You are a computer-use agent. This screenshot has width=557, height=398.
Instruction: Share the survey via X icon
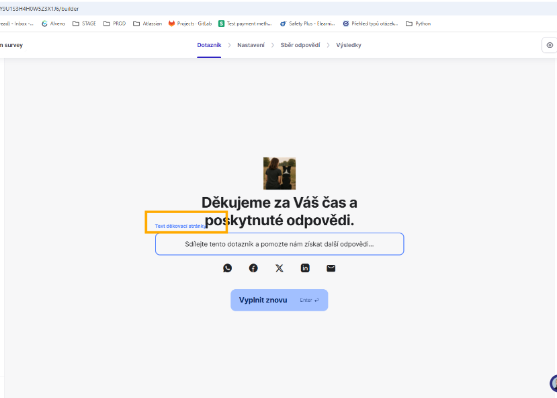(279, 268)
